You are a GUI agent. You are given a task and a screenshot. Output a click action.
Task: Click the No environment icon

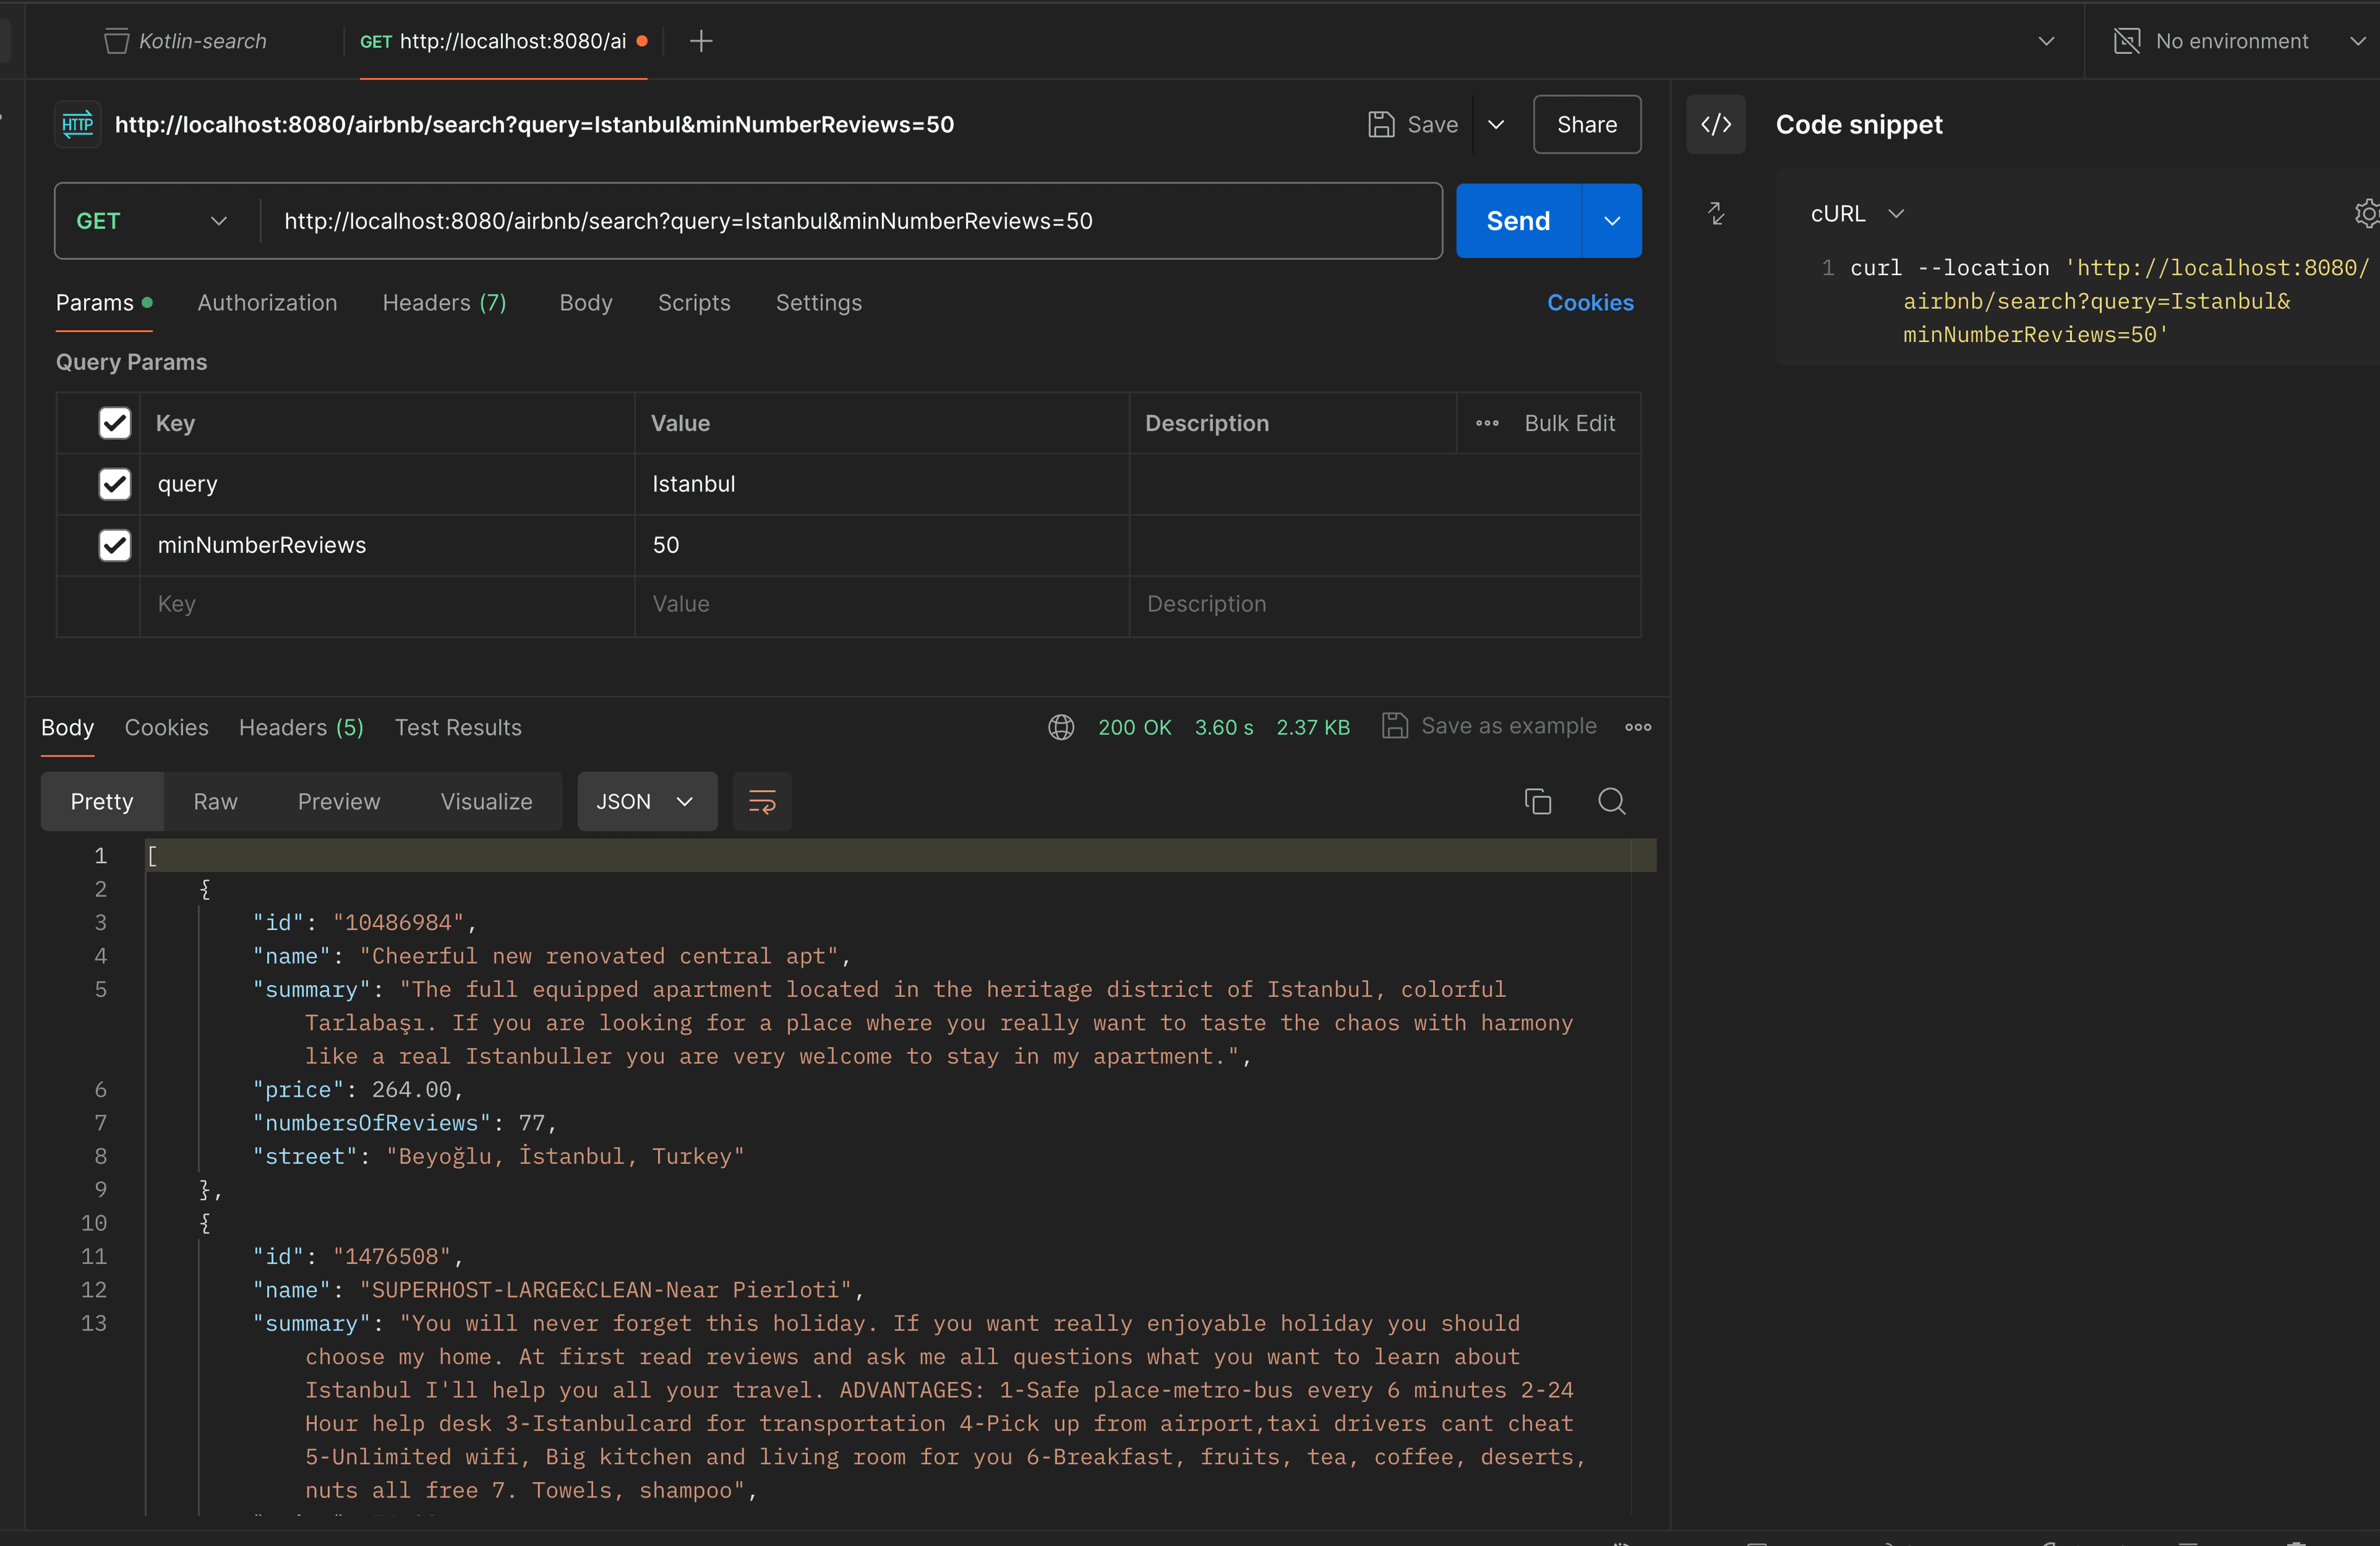[x=2126, y=41]
